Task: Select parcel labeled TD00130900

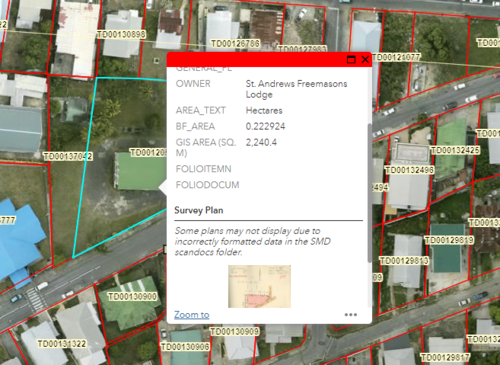Action: point(133,296)
